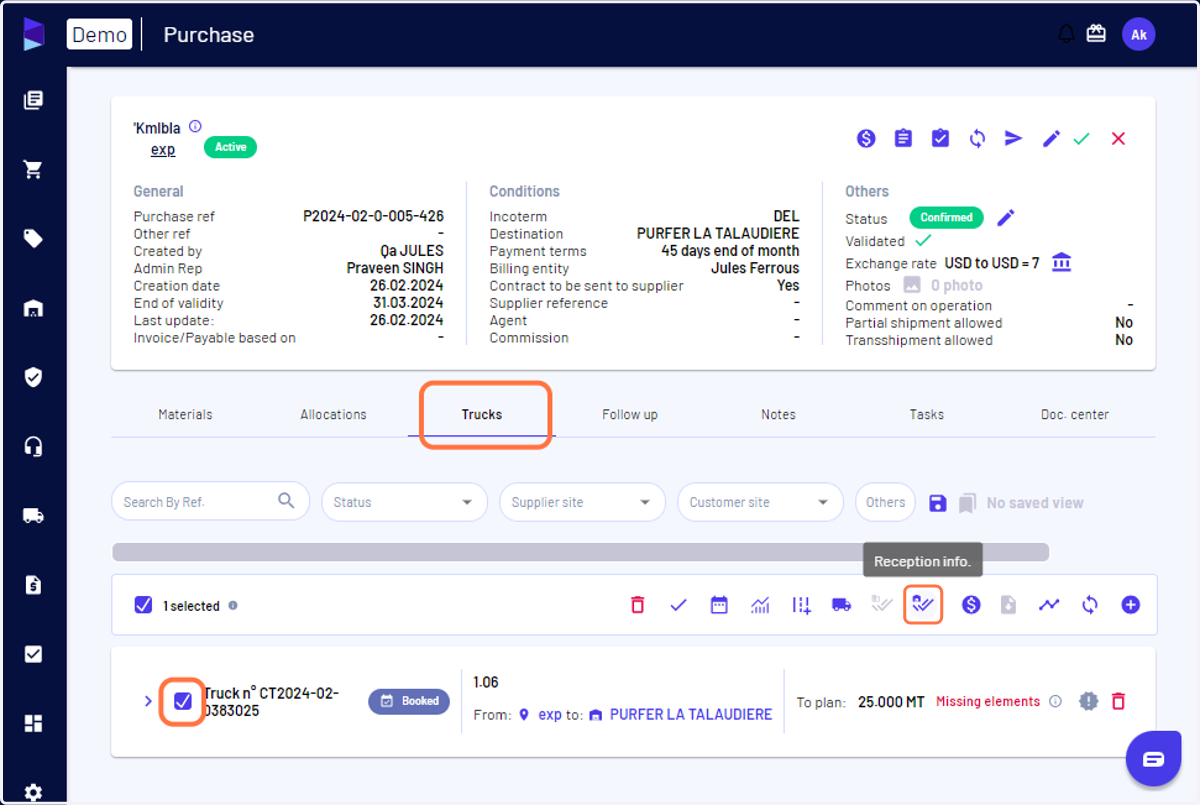Click the search magnifier icon
This screenshot has height=805, width=1200.
286,501
